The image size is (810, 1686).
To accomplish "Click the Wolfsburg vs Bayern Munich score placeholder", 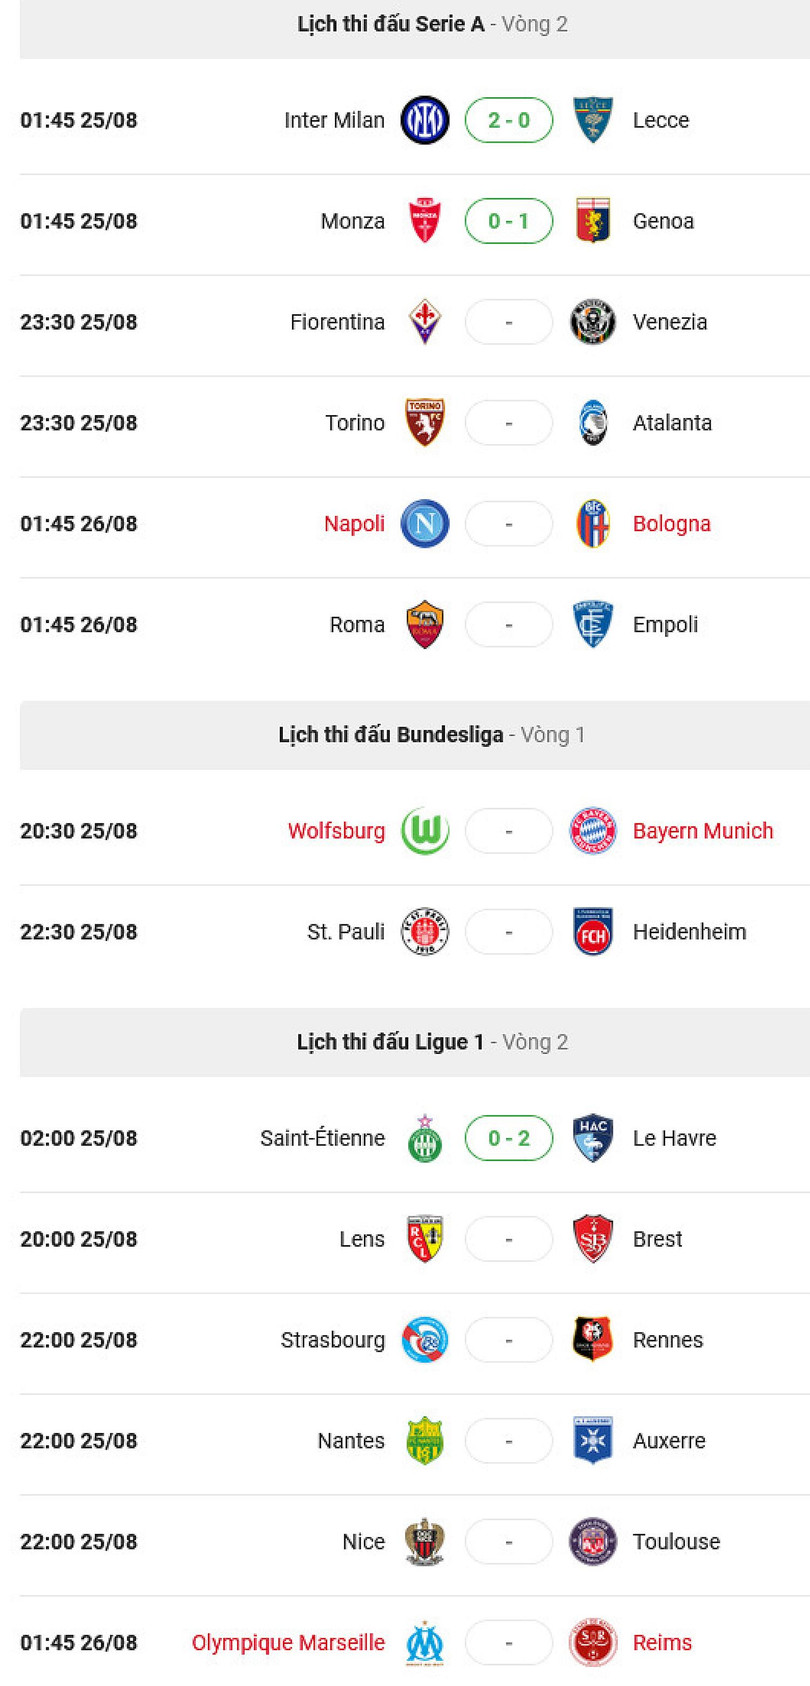I will [x=509, y=831].
